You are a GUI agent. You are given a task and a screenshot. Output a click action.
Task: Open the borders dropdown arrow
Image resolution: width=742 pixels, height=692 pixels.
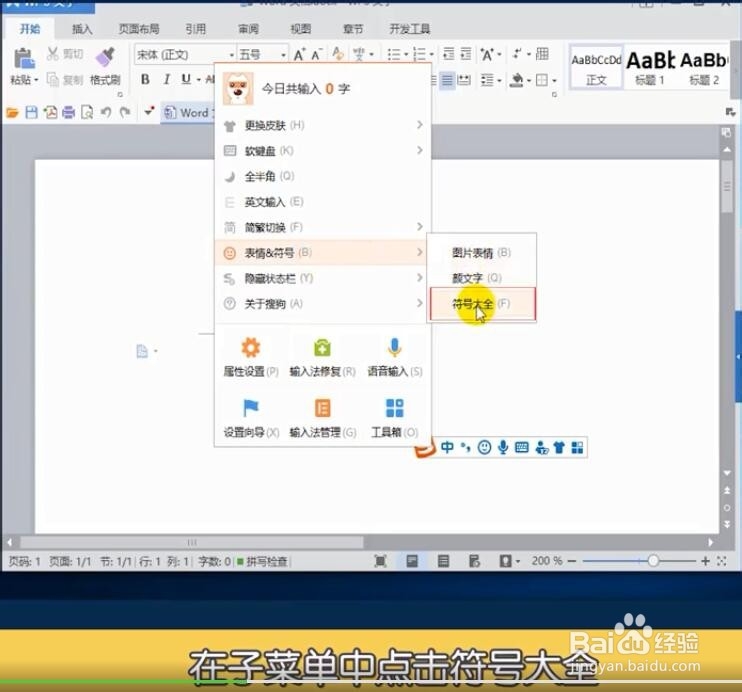point(554,80)
